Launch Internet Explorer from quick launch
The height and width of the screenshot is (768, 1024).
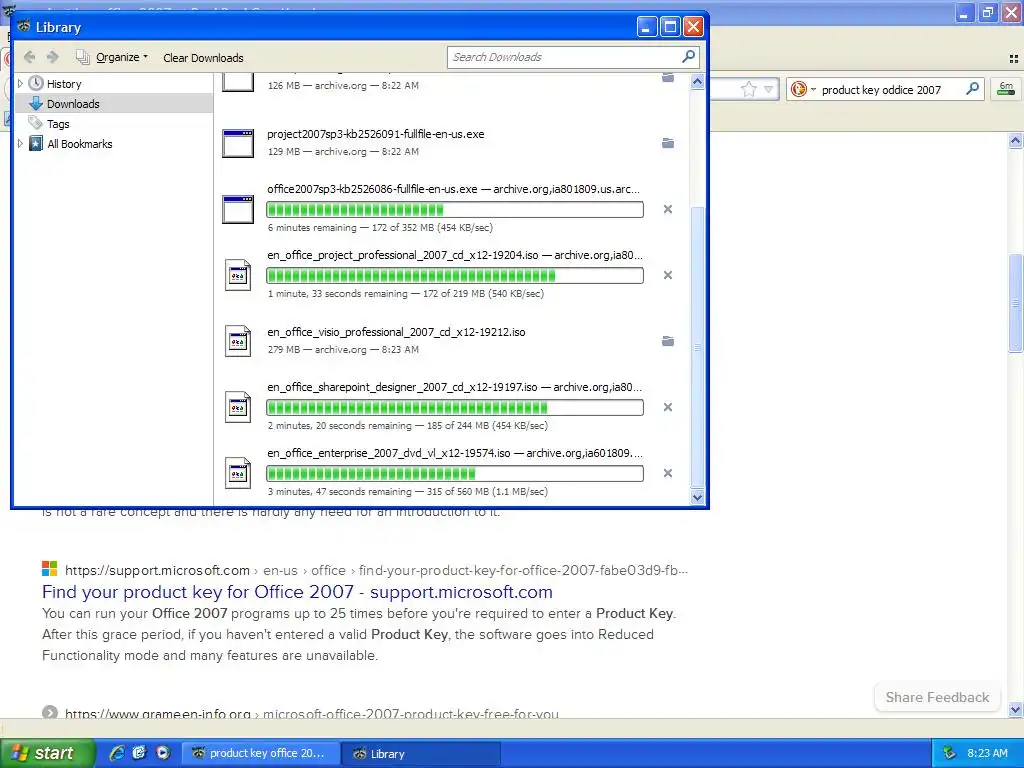(x=117, y=753)
